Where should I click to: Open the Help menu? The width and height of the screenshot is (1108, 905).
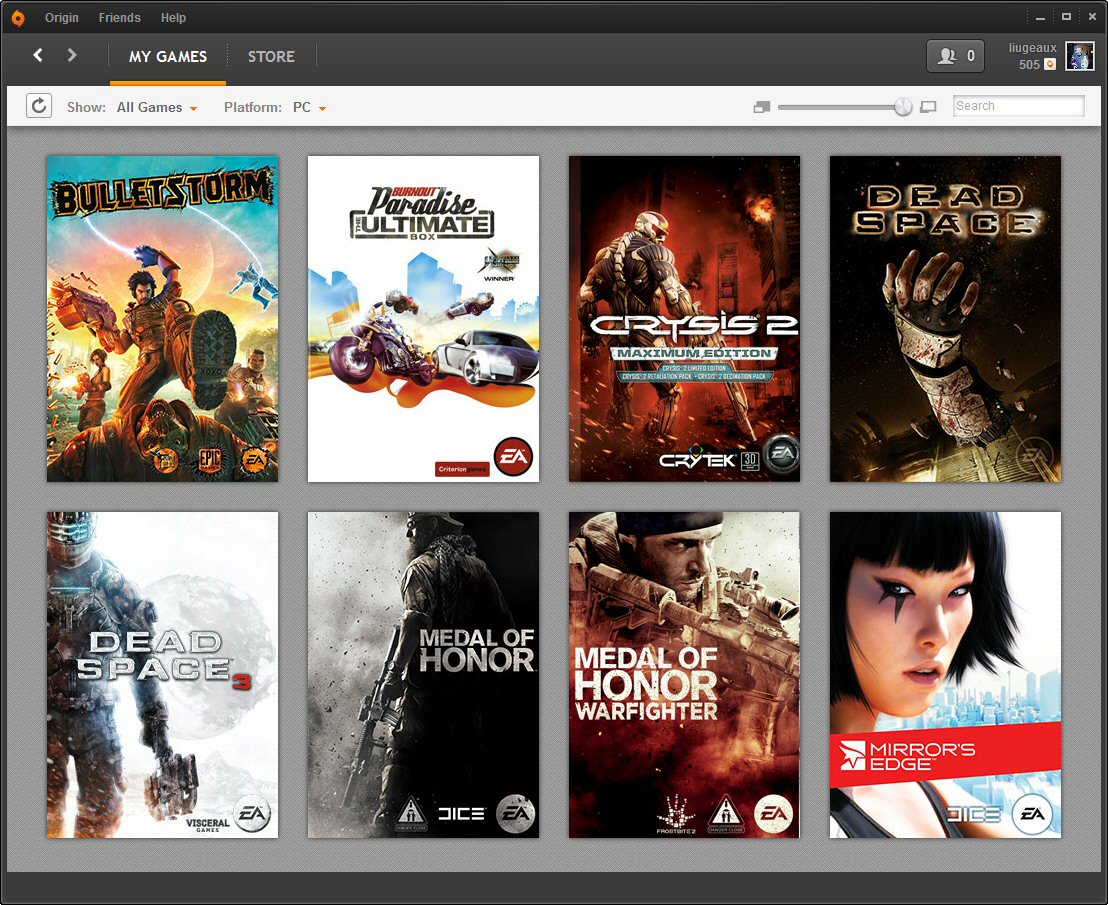tap(173, 18)
